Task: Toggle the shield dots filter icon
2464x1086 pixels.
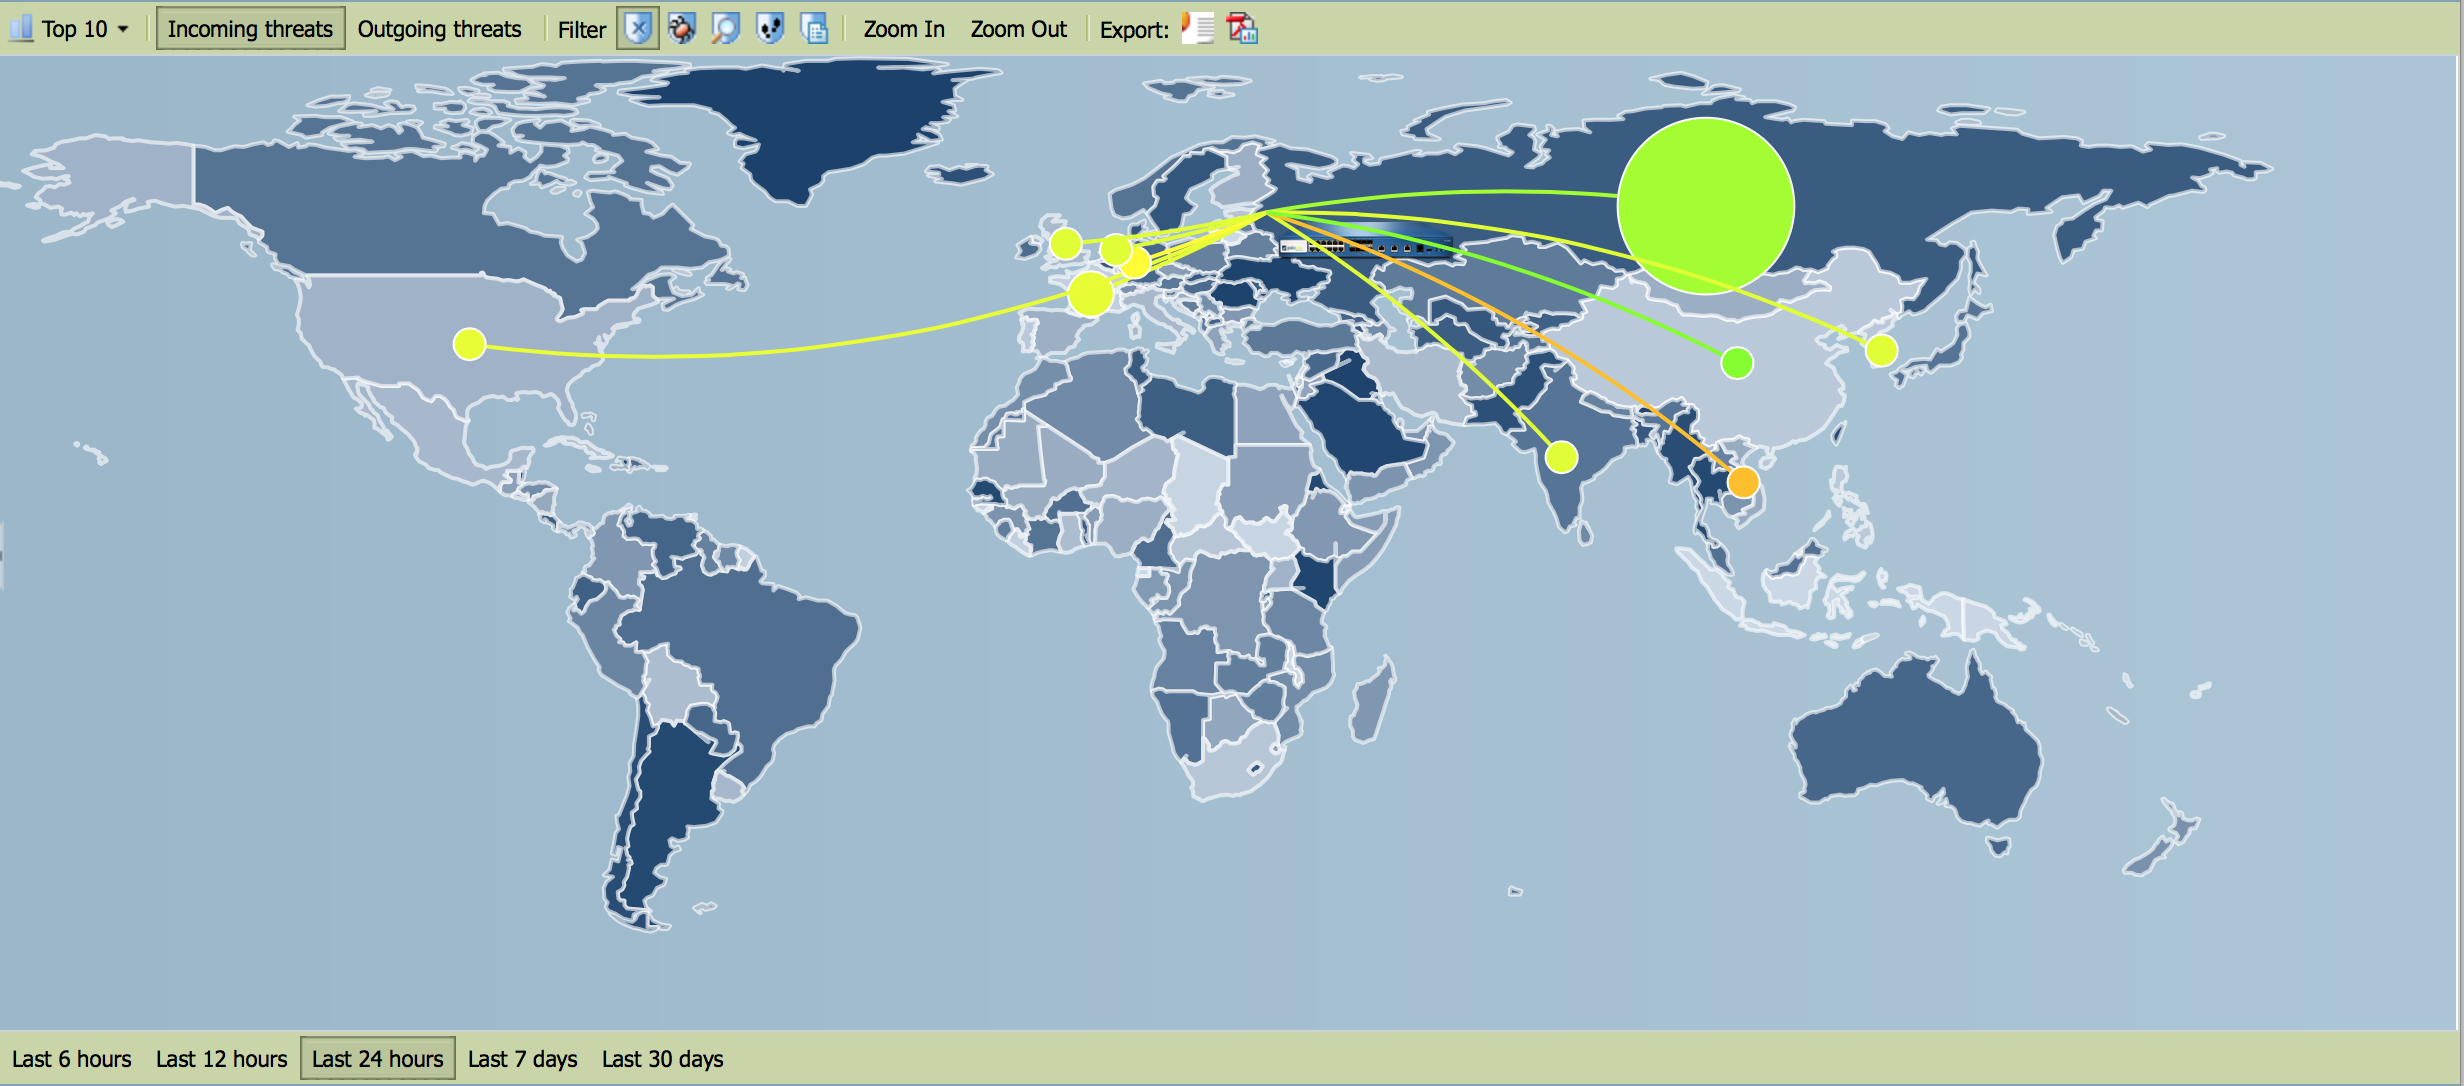Action: (770, 28)
